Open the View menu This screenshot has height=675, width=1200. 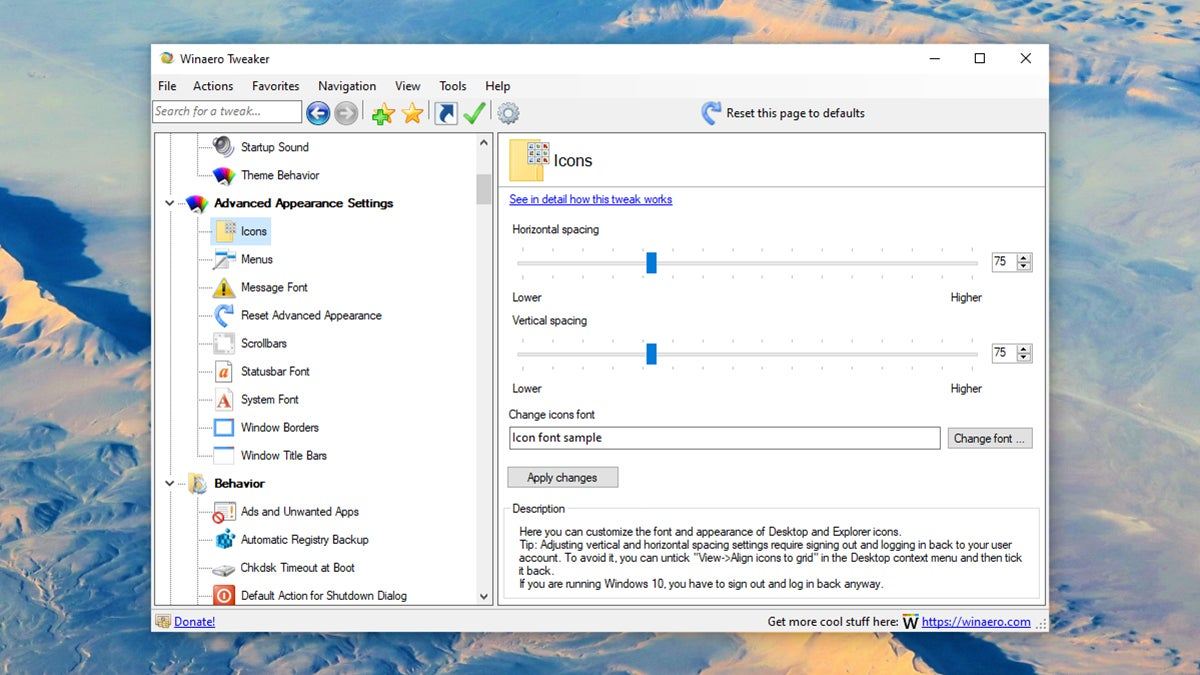408,86
